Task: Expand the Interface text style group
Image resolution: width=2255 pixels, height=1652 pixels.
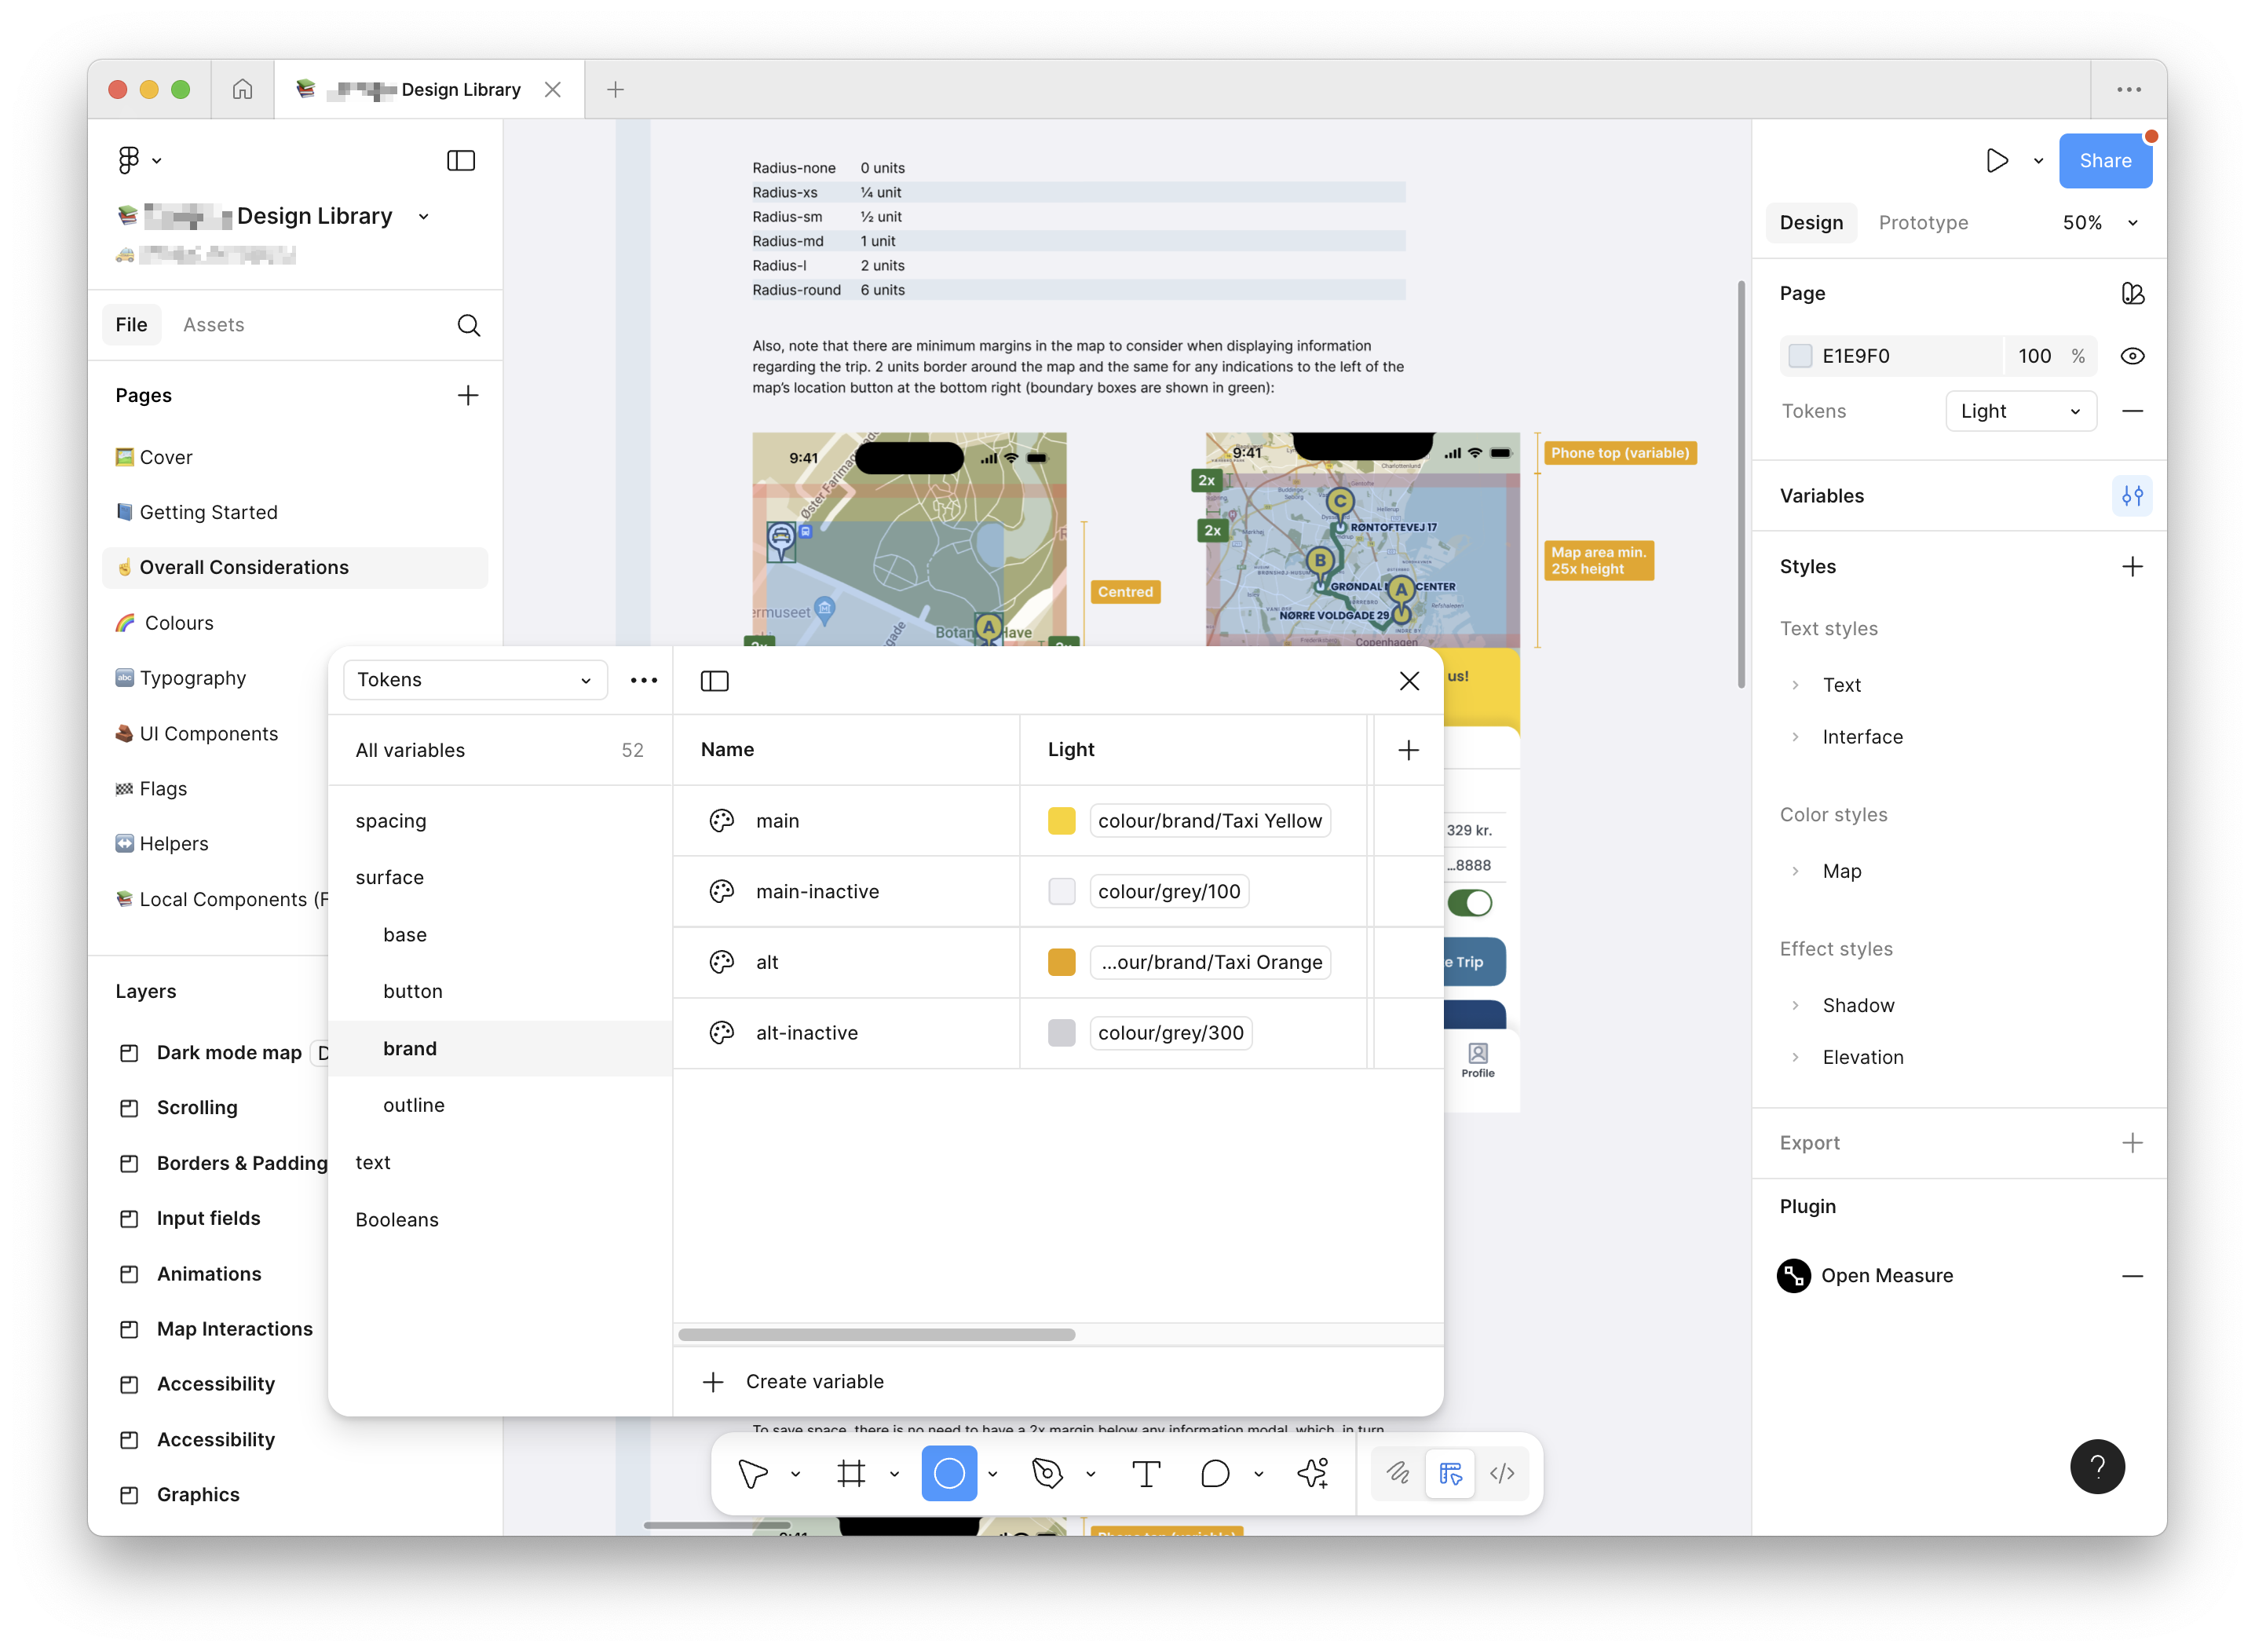Action: click(1795, 737)
